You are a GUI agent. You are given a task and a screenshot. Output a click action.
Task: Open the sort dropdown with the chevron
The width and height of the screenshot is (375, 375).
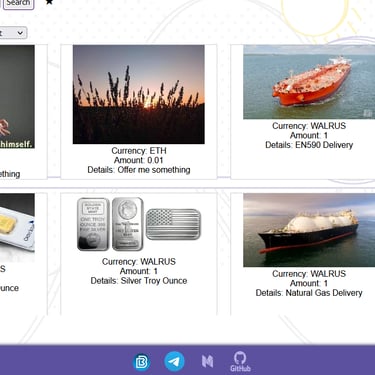pos(13,33)
